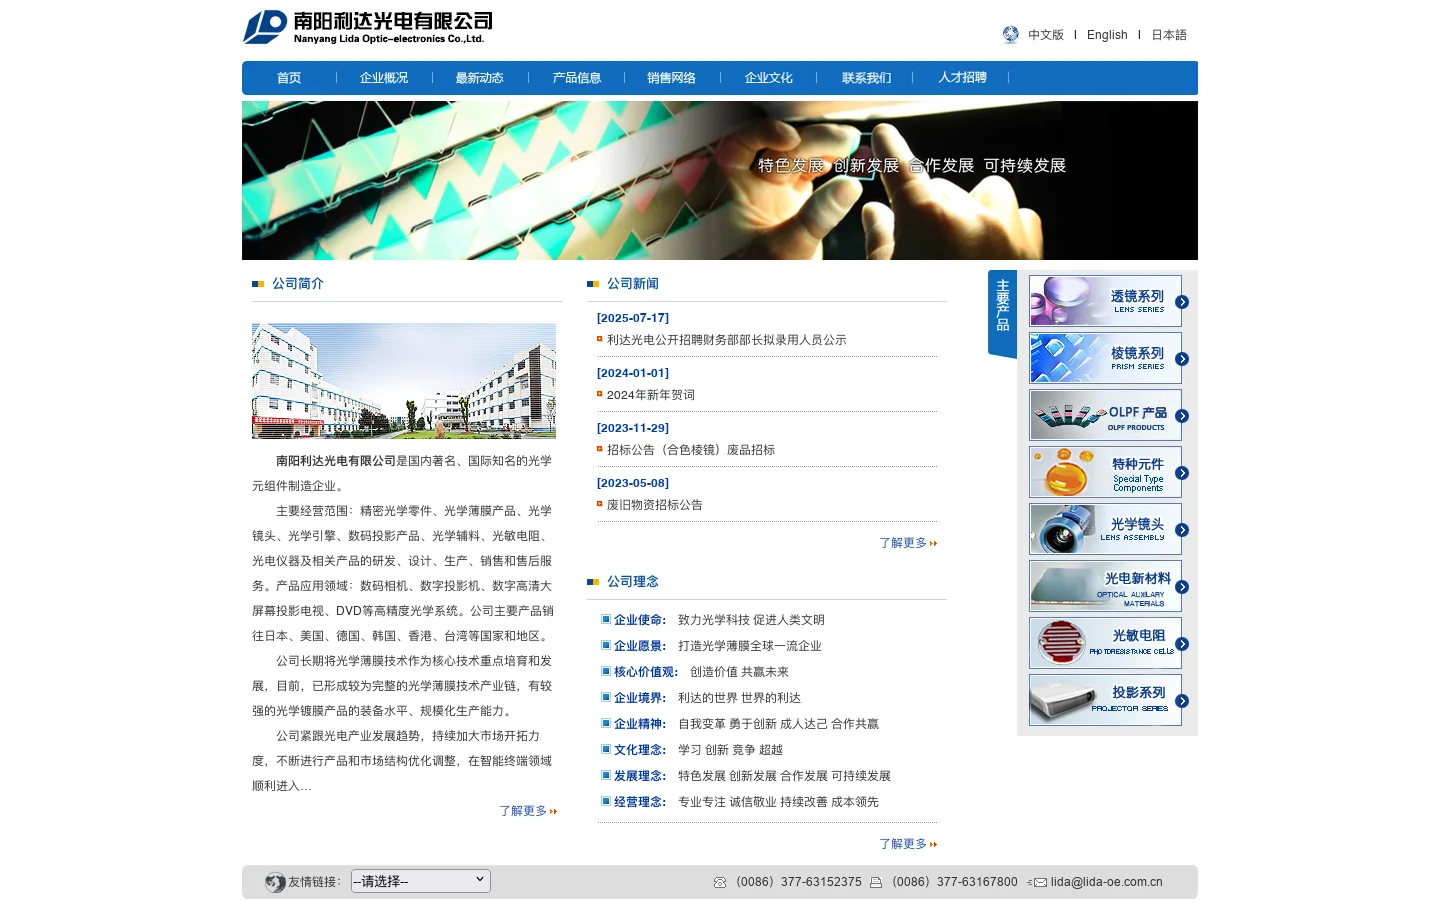The width and height of the screenshot is (1440, 900).
Task: Click the hero banner image
Action: (720, 180)
